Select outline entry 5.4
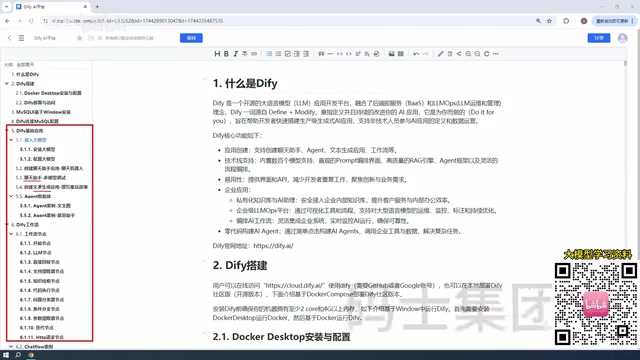The width and height of the screenshot is (640, 360). click(52, 187)
